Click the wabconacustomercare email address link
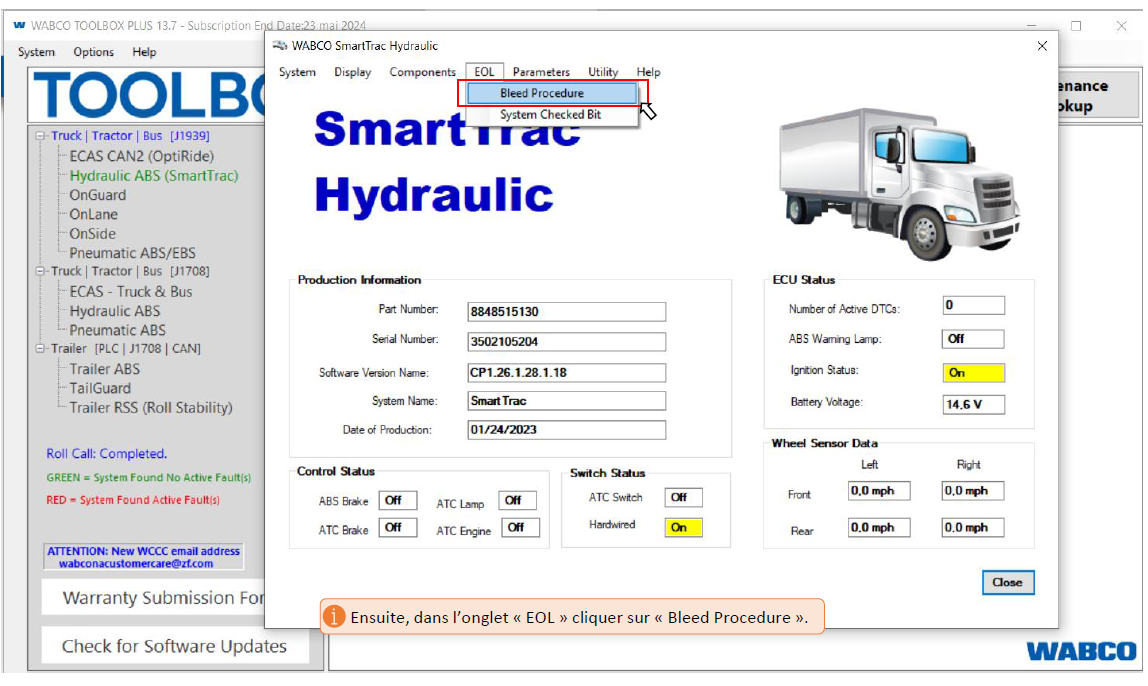The height and width of the screenshot is (686, 1148). tap(136, 563)
